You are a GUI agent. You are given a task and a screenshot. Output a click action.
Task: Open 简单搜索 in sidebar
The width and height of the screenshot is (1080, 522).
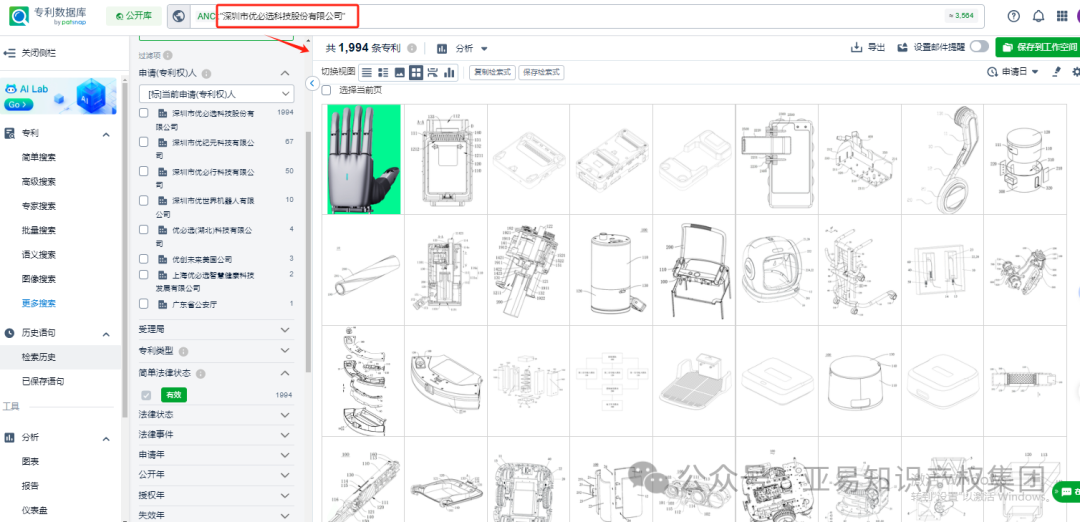[x=39, y=158]
